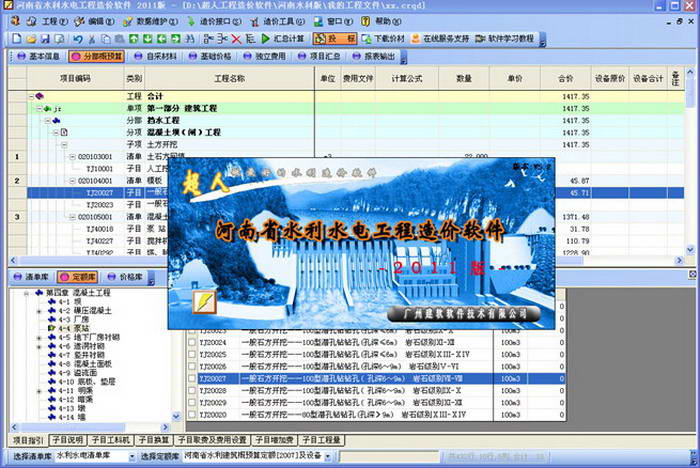
Task: Click the New file icon in toolbar
Action: coord(17,39)
